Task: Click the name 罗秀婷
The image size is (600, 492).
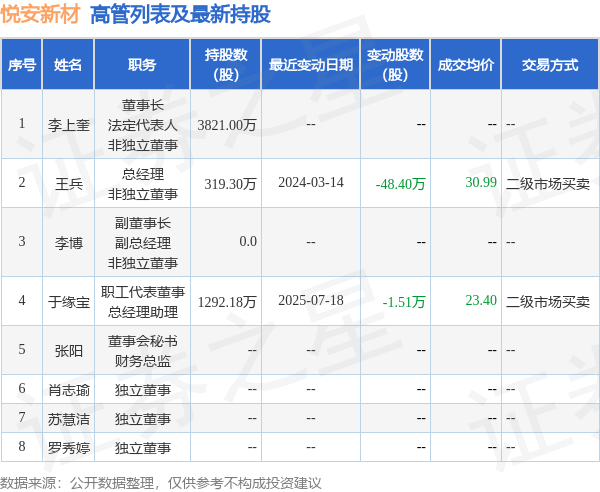Action: (68, 448)
